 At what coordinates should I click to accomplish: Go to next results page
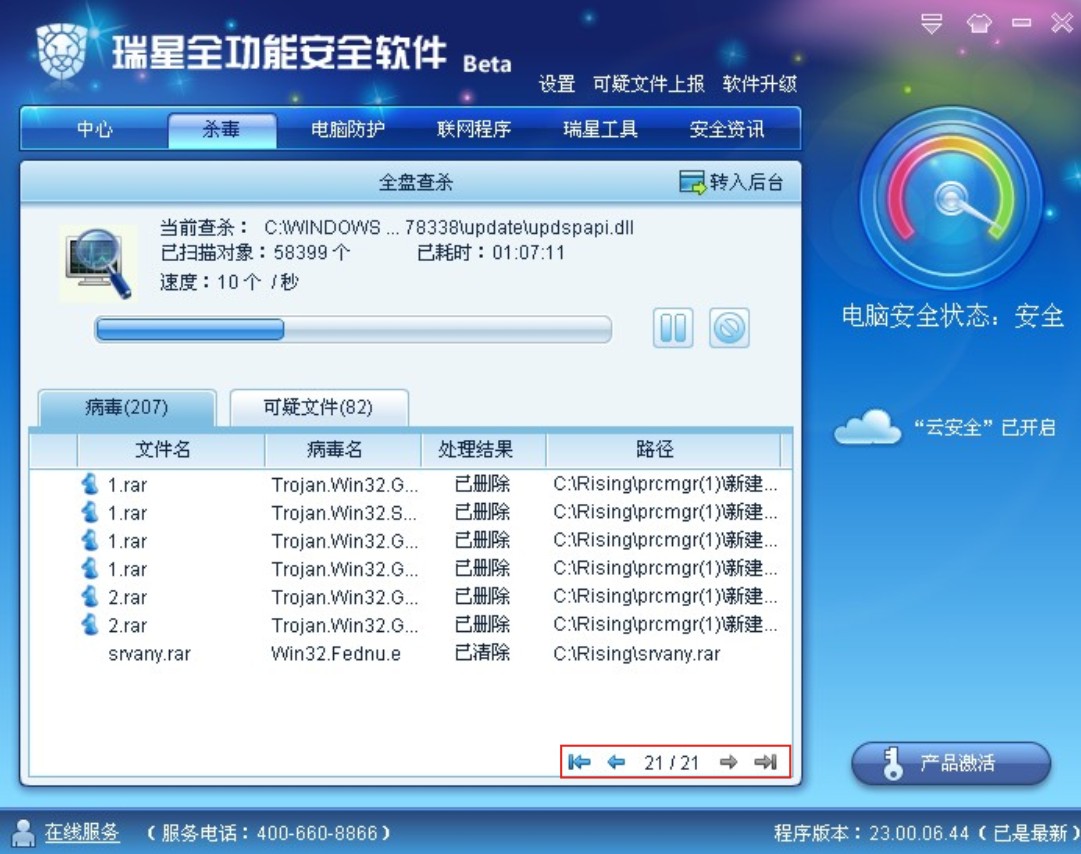[x=728, y=762]
